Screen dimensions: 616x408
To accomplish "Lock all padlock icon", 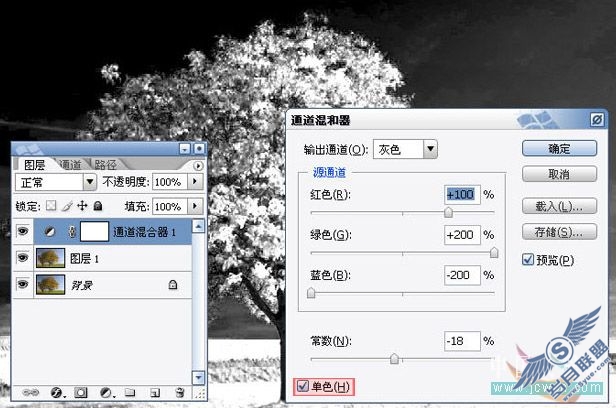I will tap(98, 206).
